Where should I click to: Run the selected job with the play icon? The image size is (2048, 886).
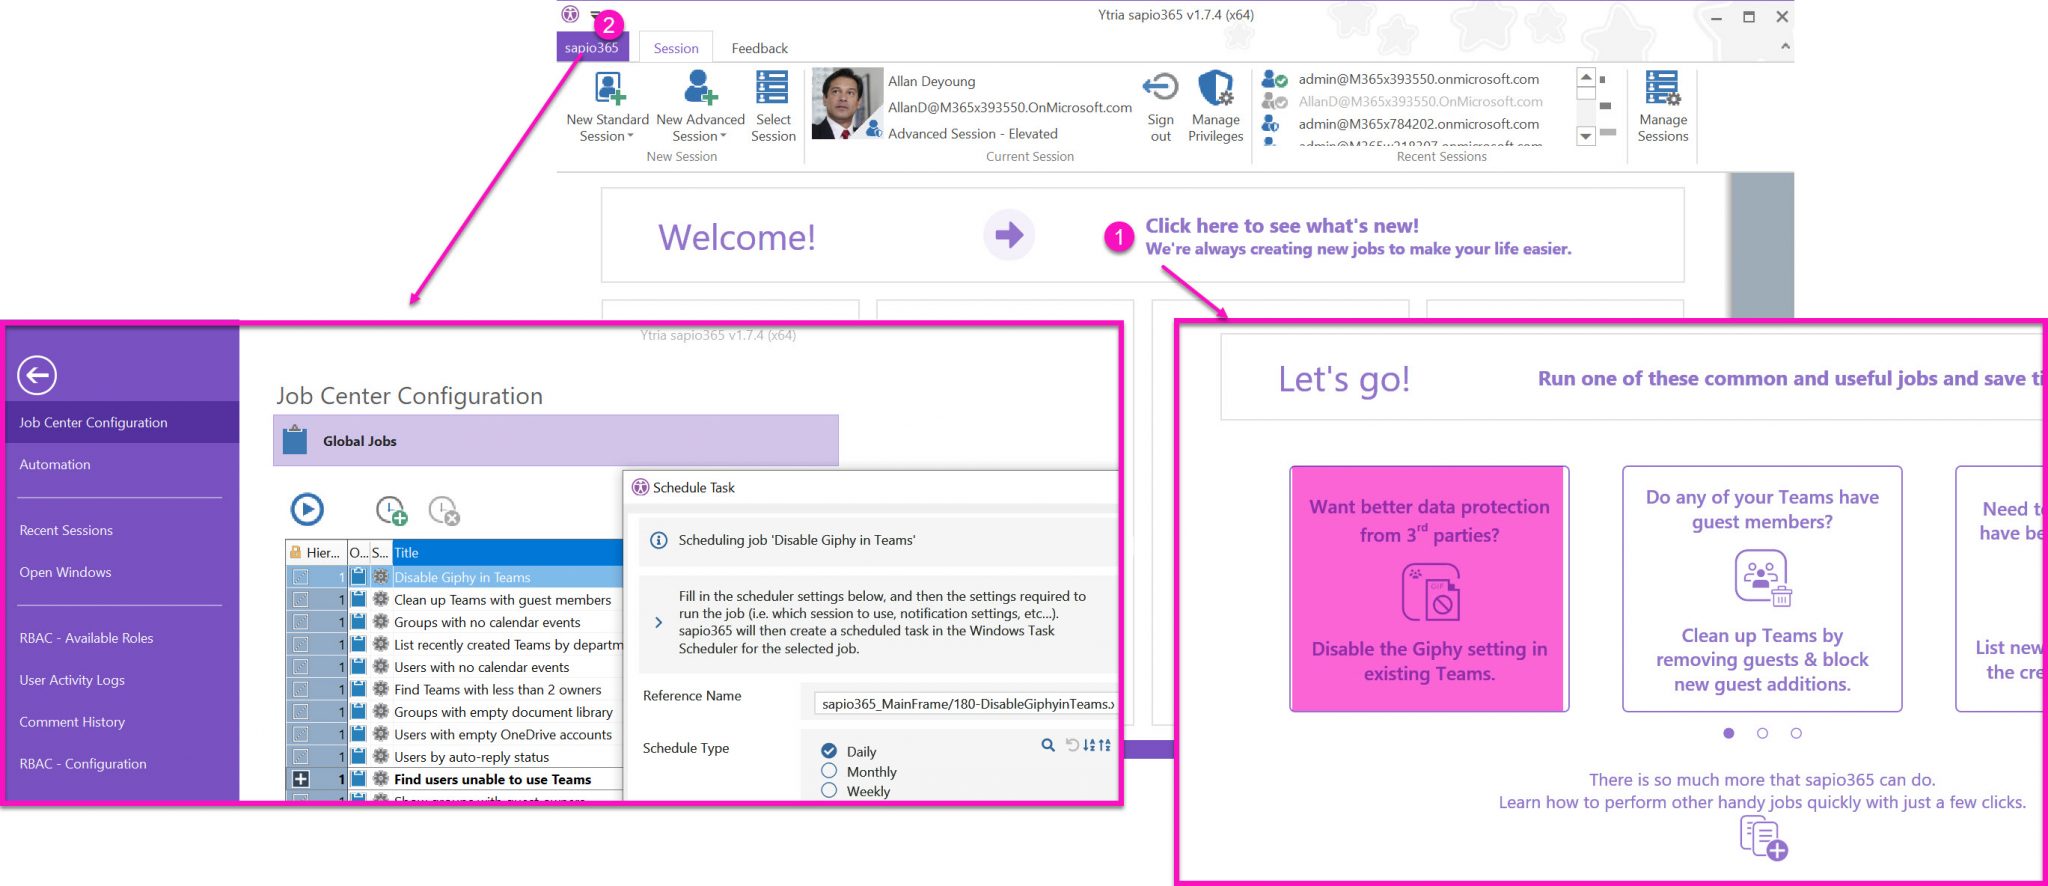coord(307,510)
